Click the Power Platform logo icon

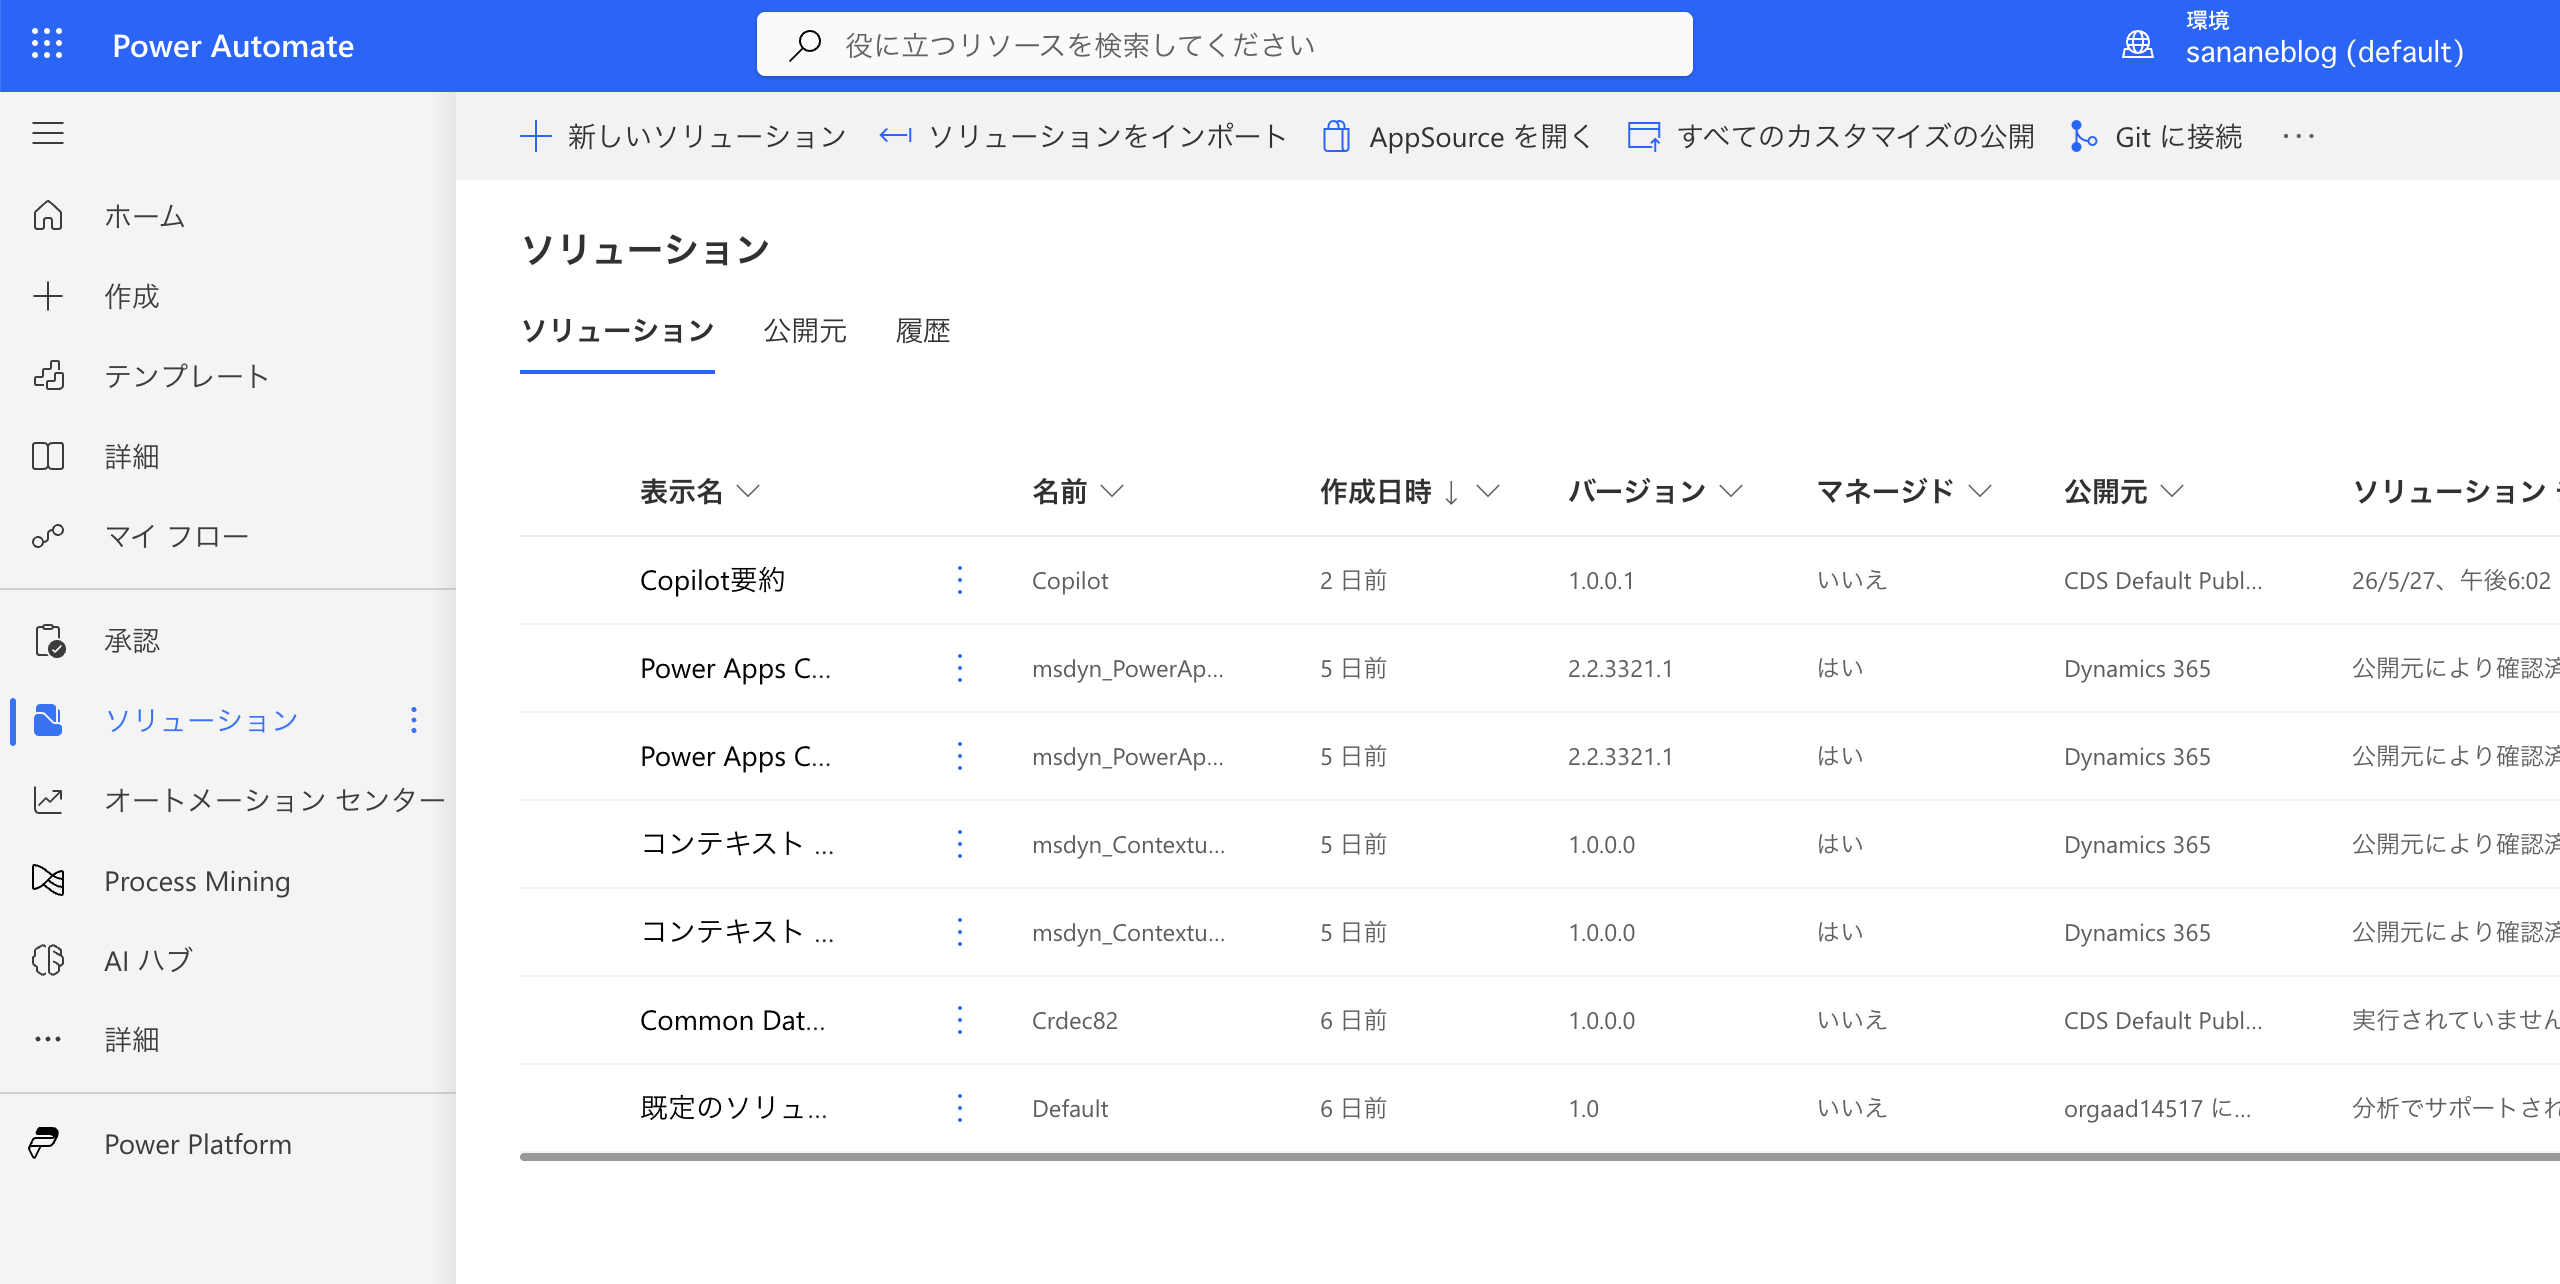pos(44,1143)
